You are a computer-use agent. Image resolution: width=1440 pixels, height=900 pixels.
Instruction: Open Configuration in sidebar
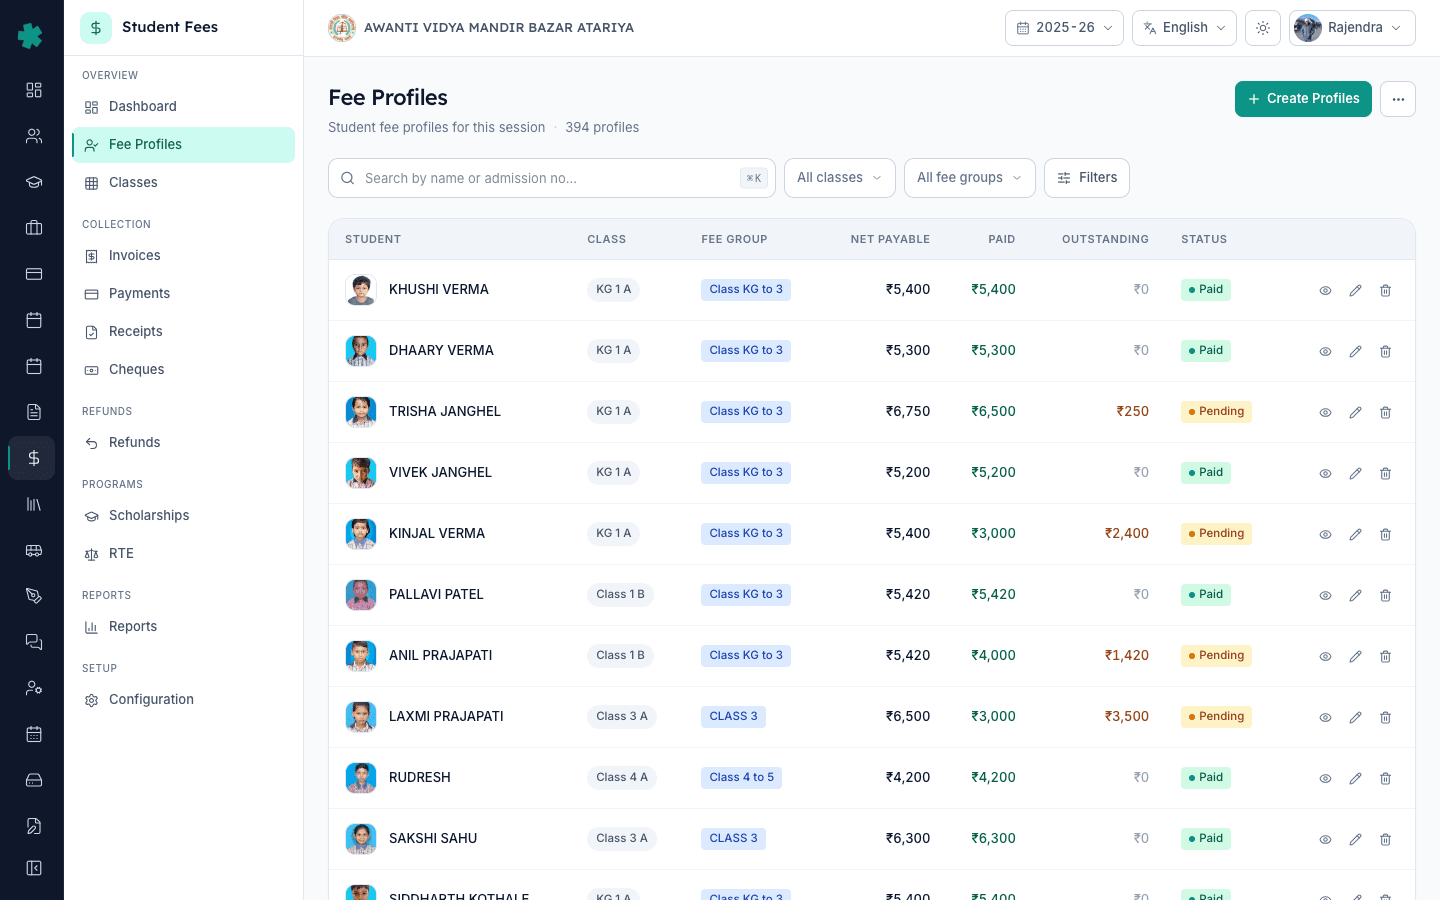(183, 700)
